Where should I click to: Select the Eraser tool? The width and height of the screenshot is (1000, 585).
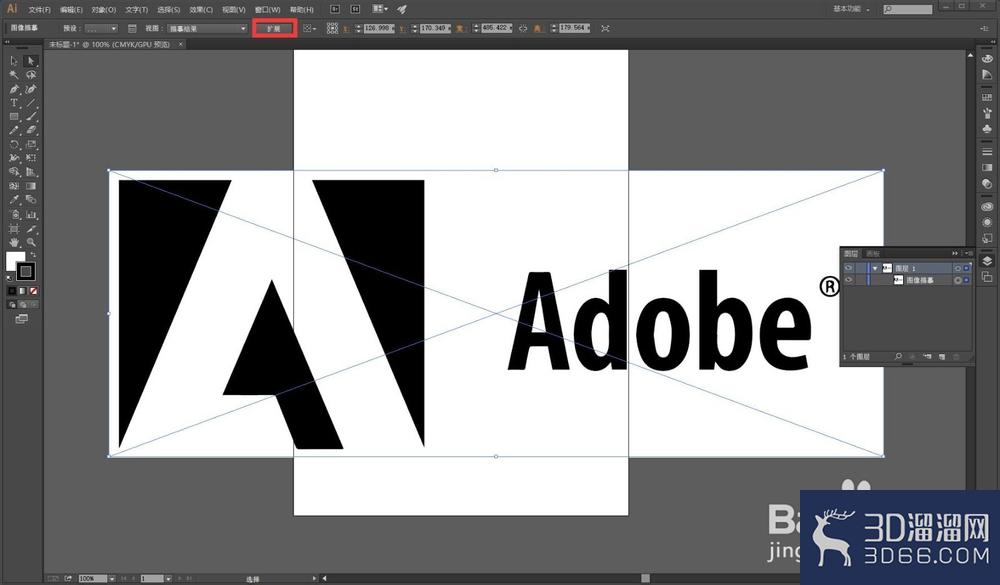pyautogui.click(x=30, y=130)
